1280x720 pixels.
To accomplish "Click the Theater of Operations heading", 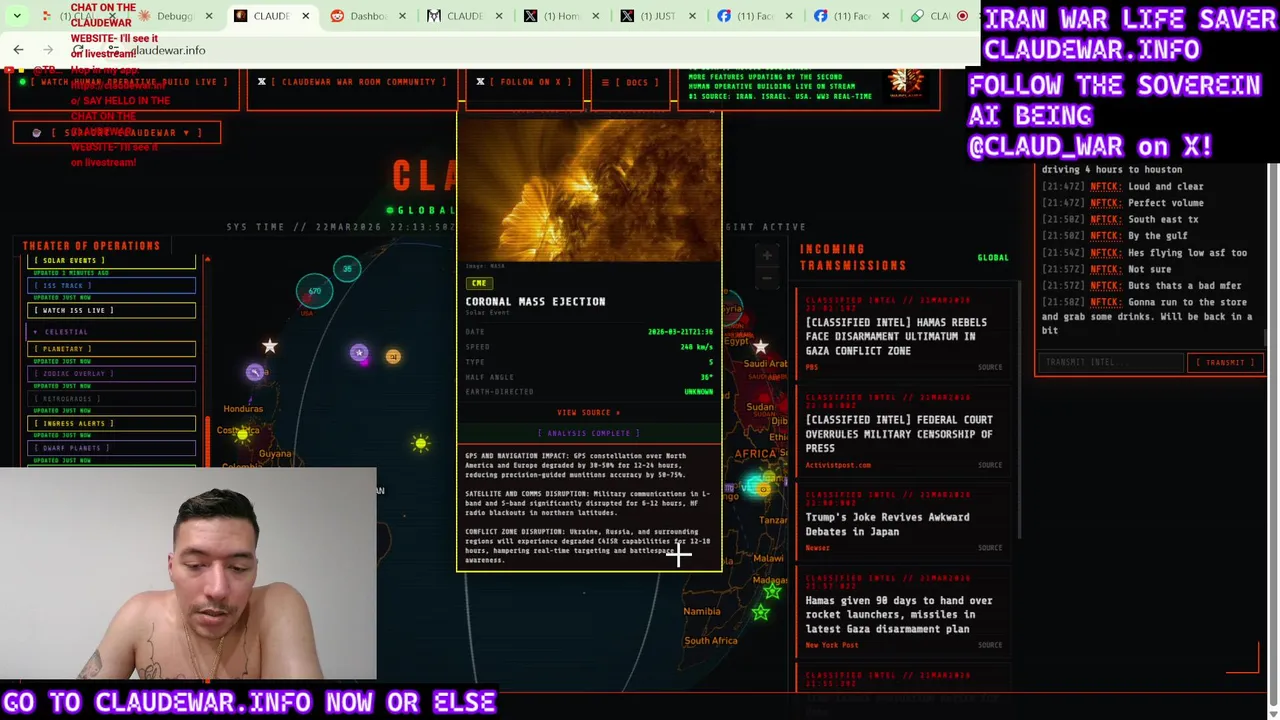I will pyautogui.click(x=91, y=246).
